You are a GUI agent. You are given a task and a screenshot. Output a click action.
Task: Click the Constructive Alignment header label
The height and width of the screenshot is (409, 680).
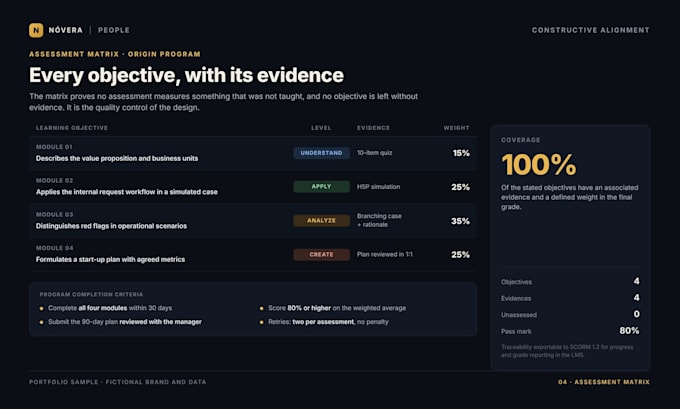tap(591, 30)
